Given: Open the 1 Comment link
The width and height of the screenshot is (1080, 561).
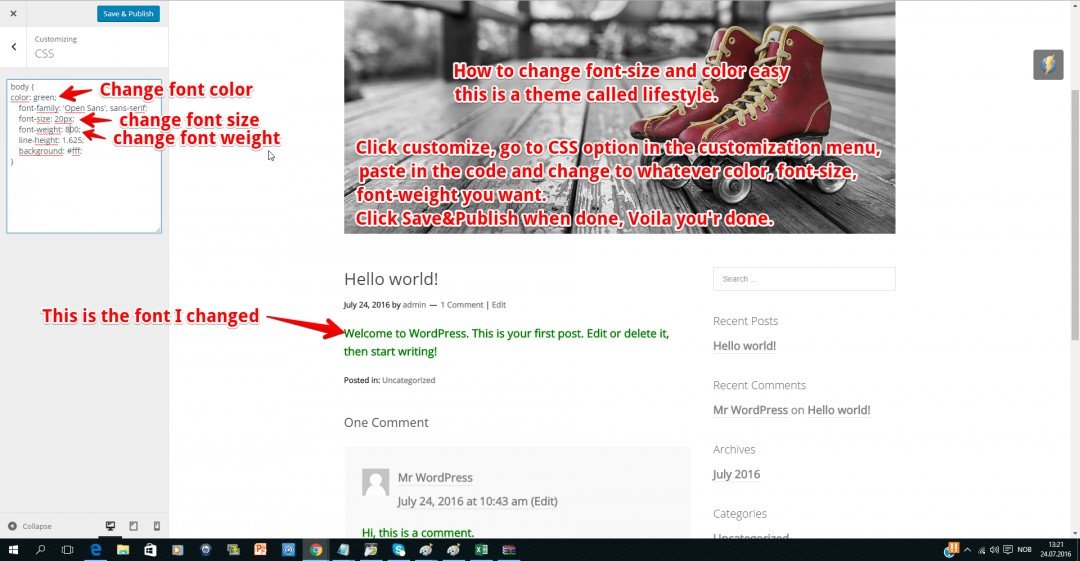Looking at the screenshot, I should pos(461,305).
